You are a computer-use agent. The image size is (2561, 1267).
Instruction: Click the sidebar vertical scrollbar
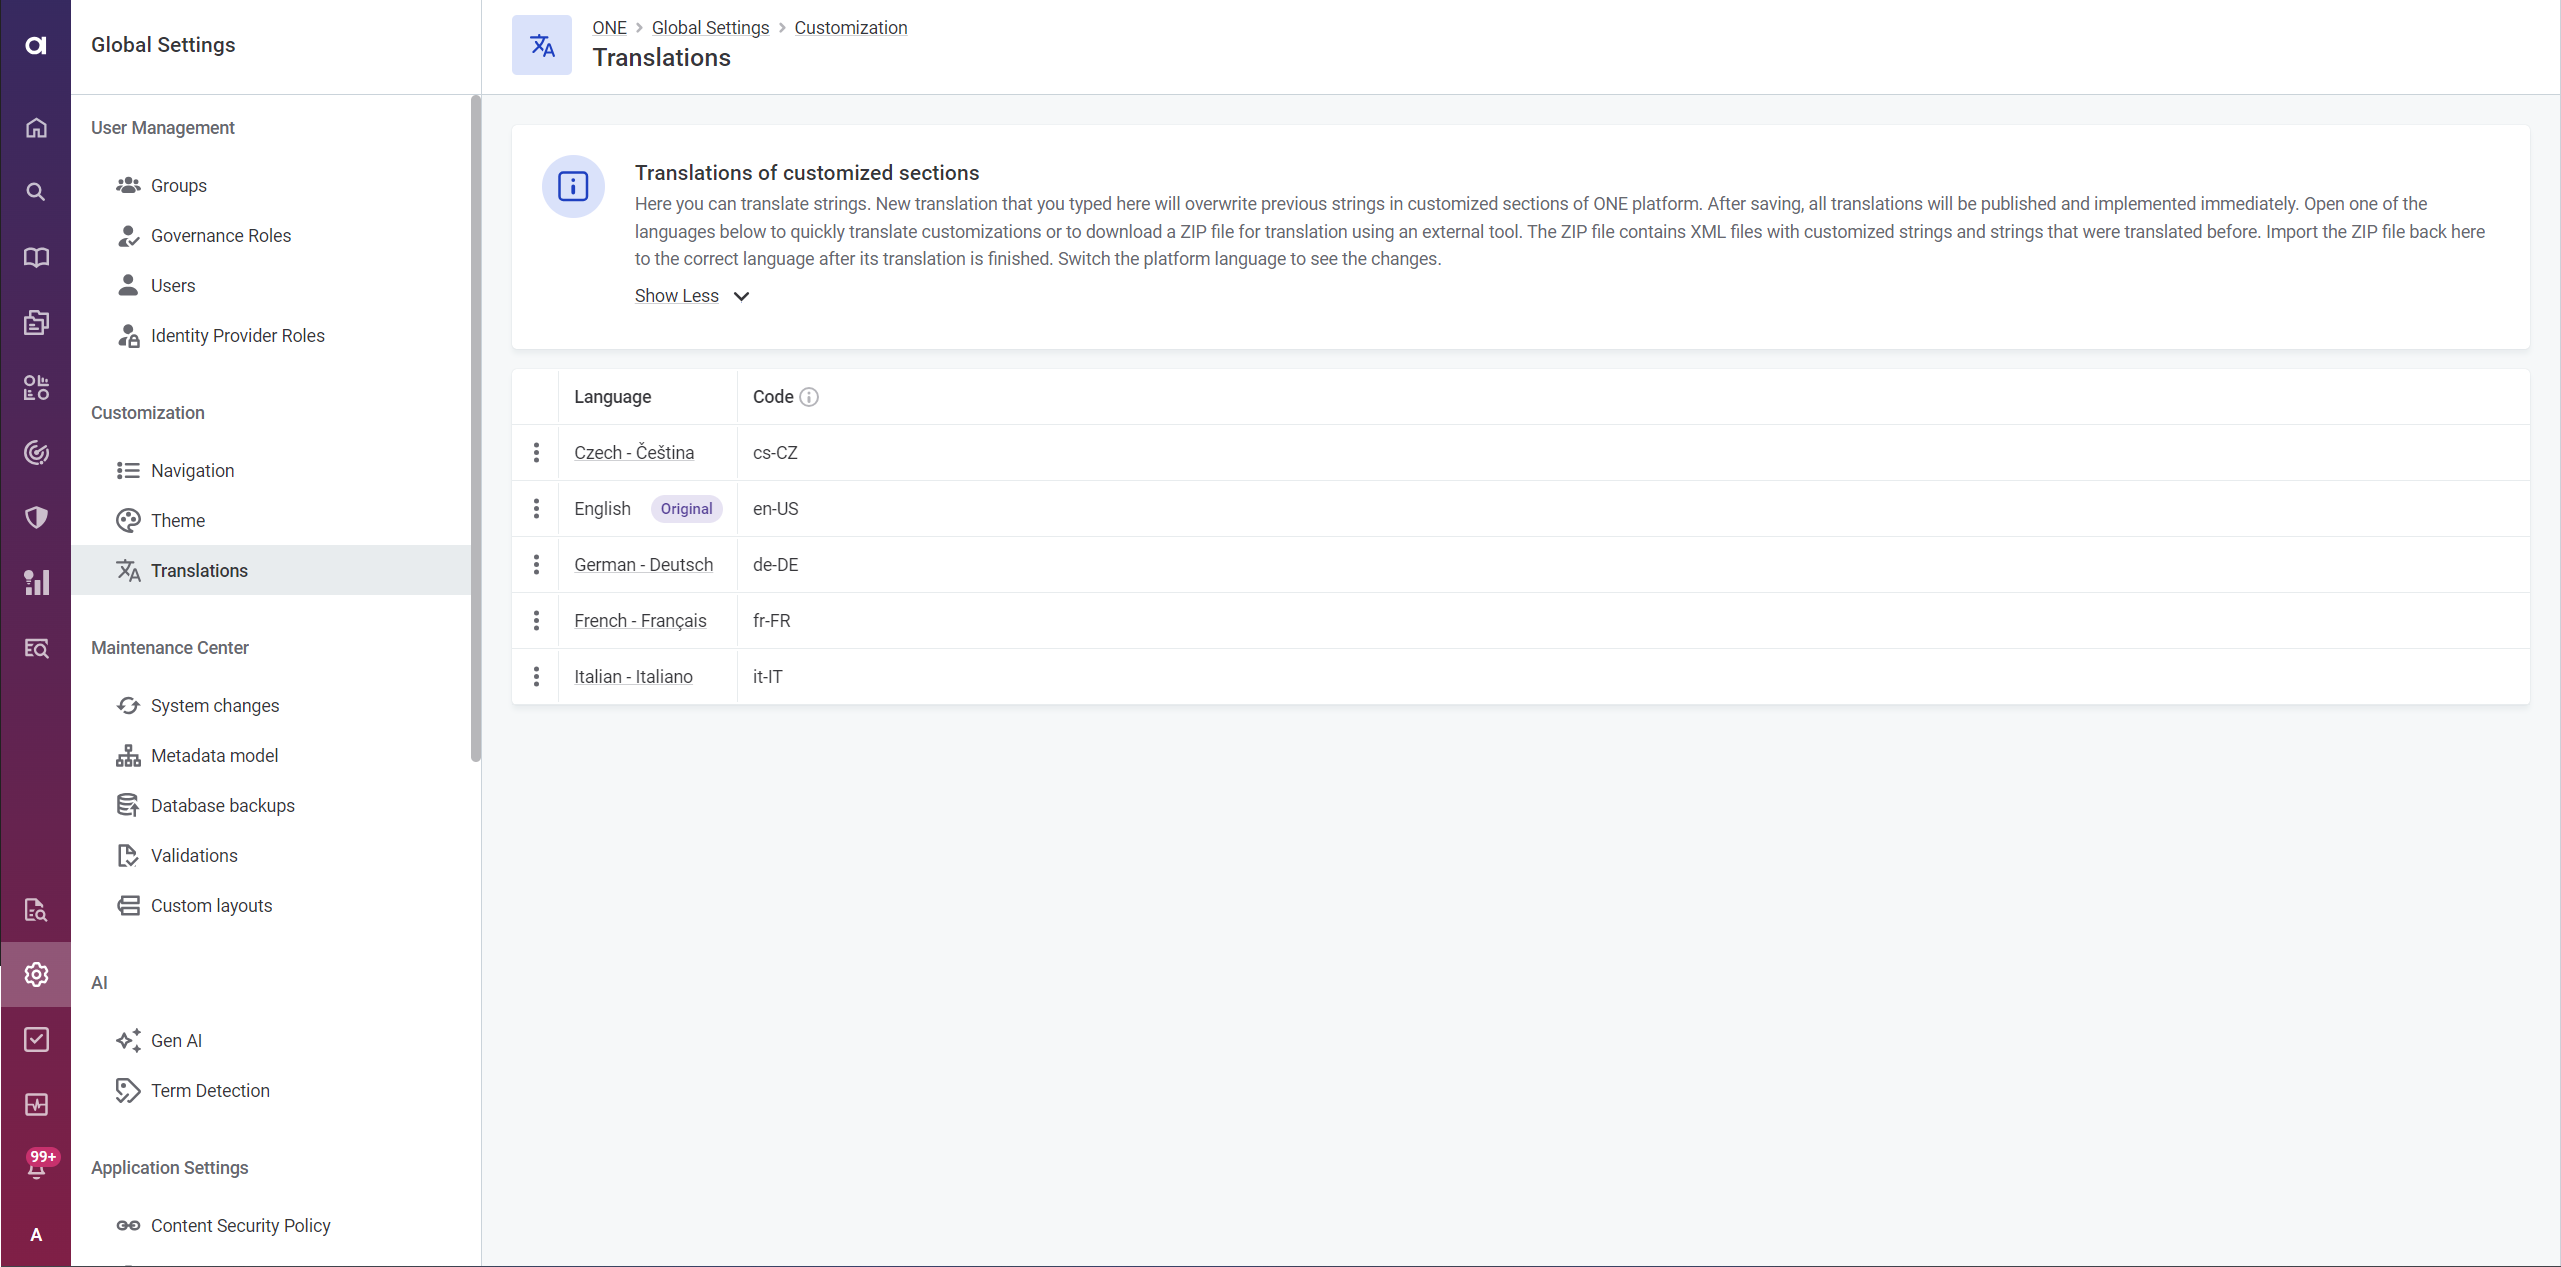pyautogui.click(x=476, y=428)
